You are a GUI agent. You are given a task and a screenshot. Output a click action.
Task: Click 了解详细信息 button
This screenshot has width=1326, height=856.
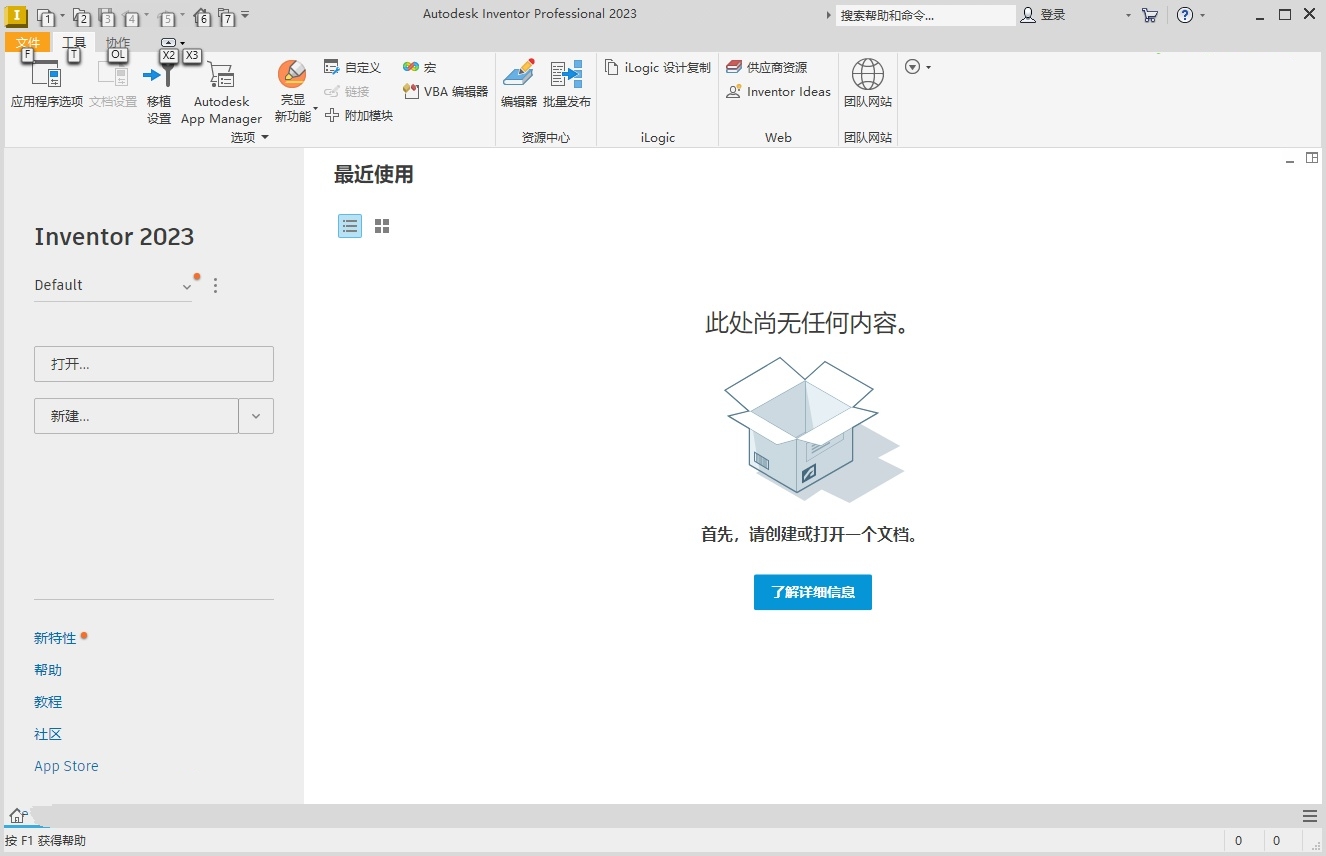coord(813,592)
